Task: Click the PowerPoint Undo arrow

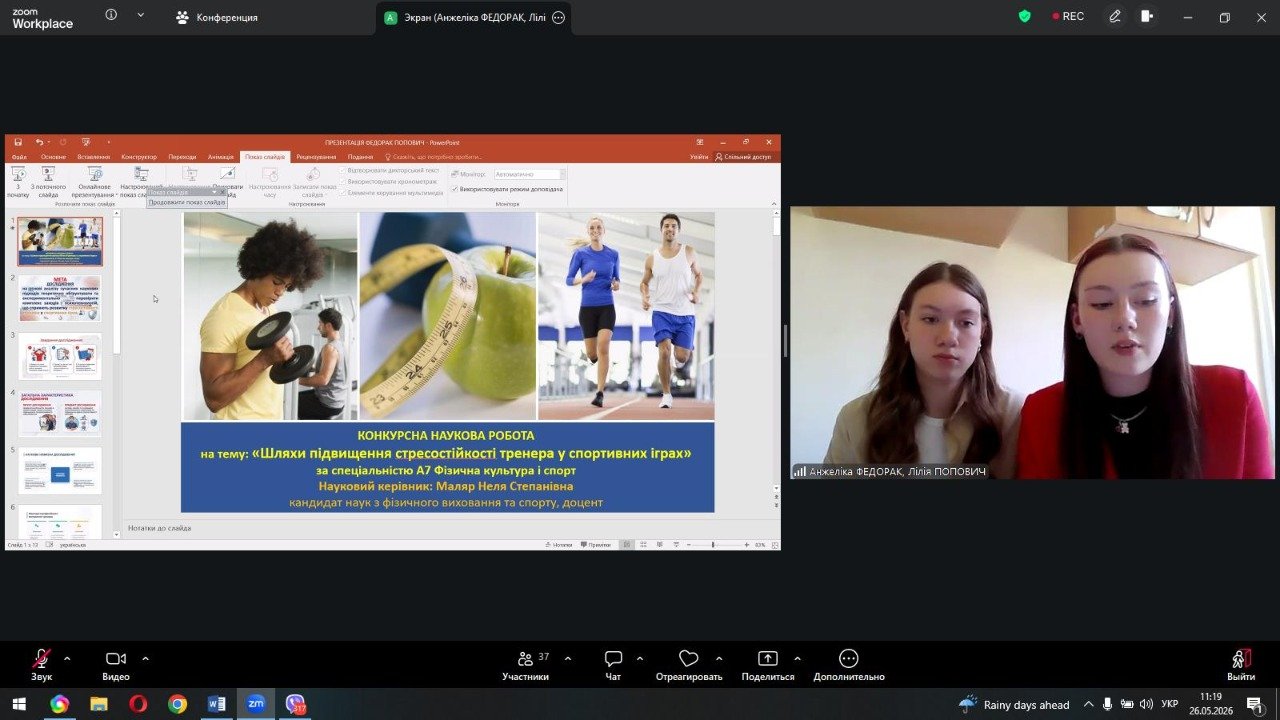Action: pyautogui.click(x=39, y=142)
